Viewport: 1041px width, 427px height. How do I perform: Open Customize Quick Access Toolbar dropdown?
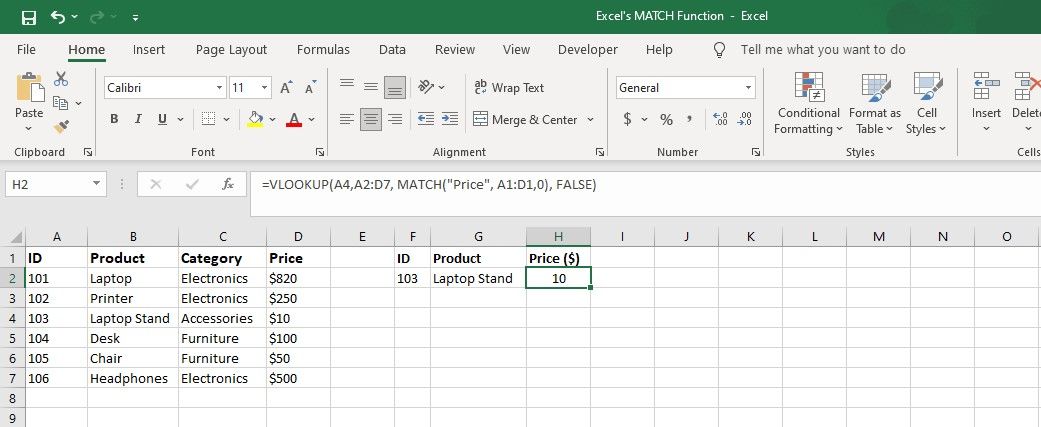[135, 18]
